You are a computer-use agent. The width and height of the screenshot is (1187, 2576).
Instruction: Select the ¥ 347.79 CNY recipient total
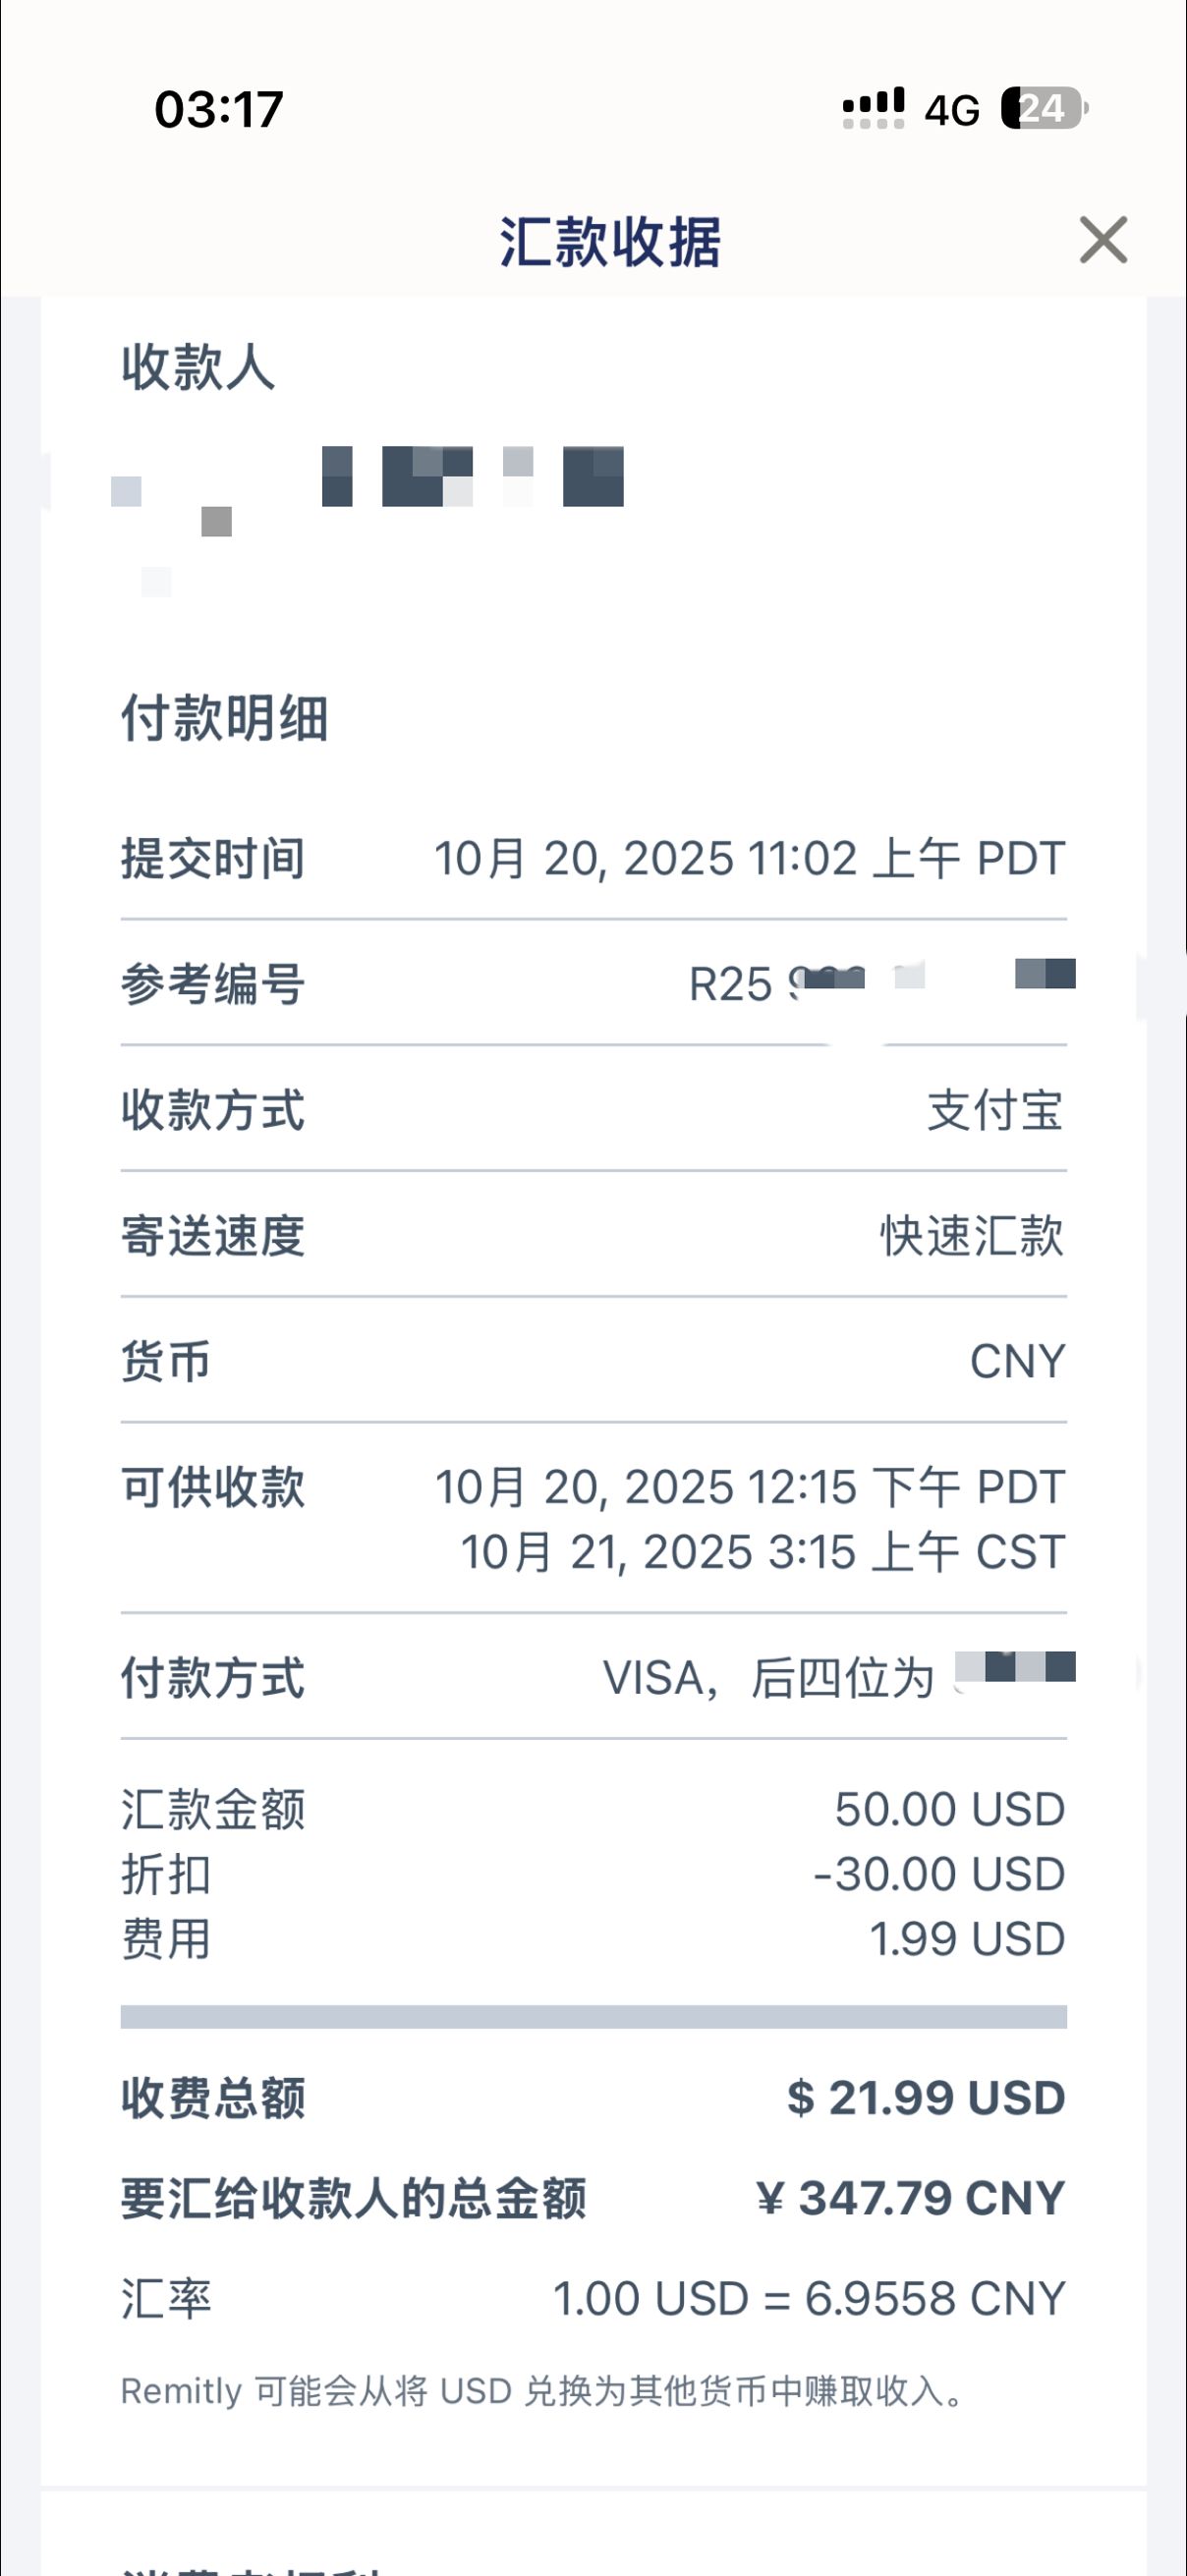tap(910, 2198)
